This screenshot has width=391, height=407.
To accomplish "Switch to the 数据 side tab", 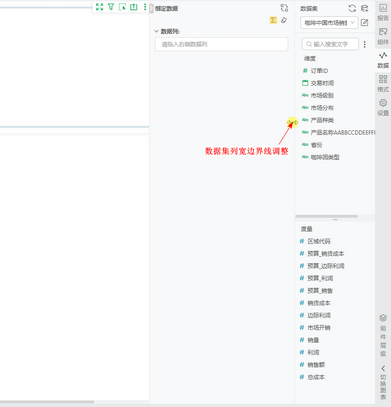I will click(383, 60).
